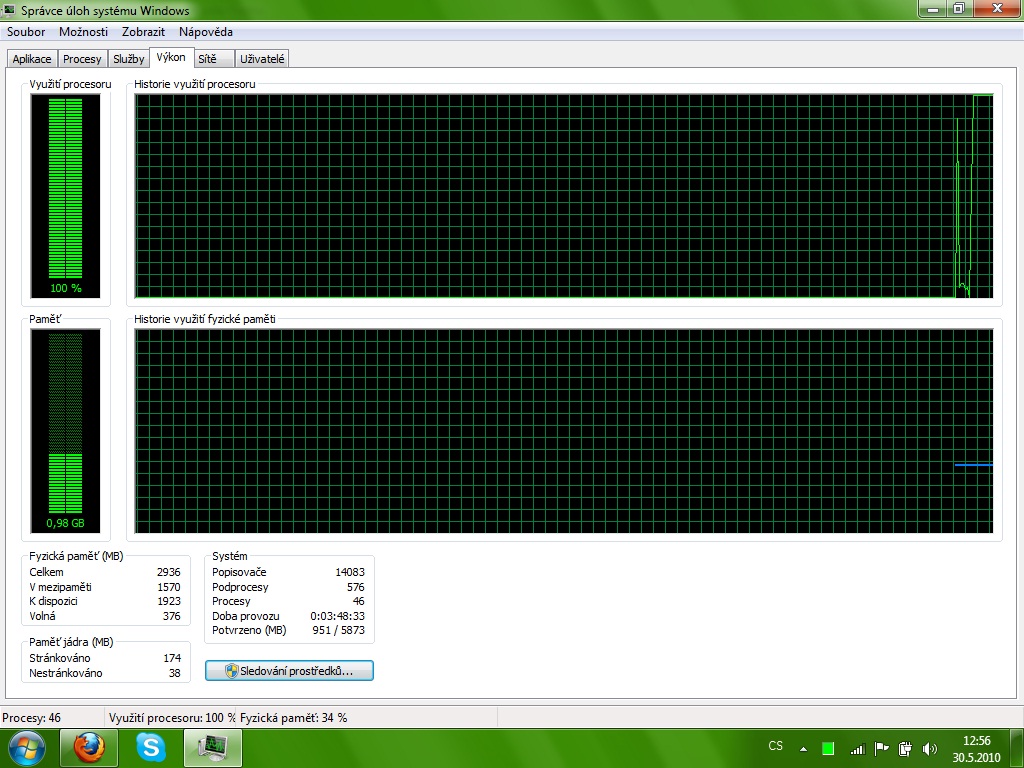Click the volume speaker tray icon
The width and height of the screenshot is (1024, 768).
[930, 748]
